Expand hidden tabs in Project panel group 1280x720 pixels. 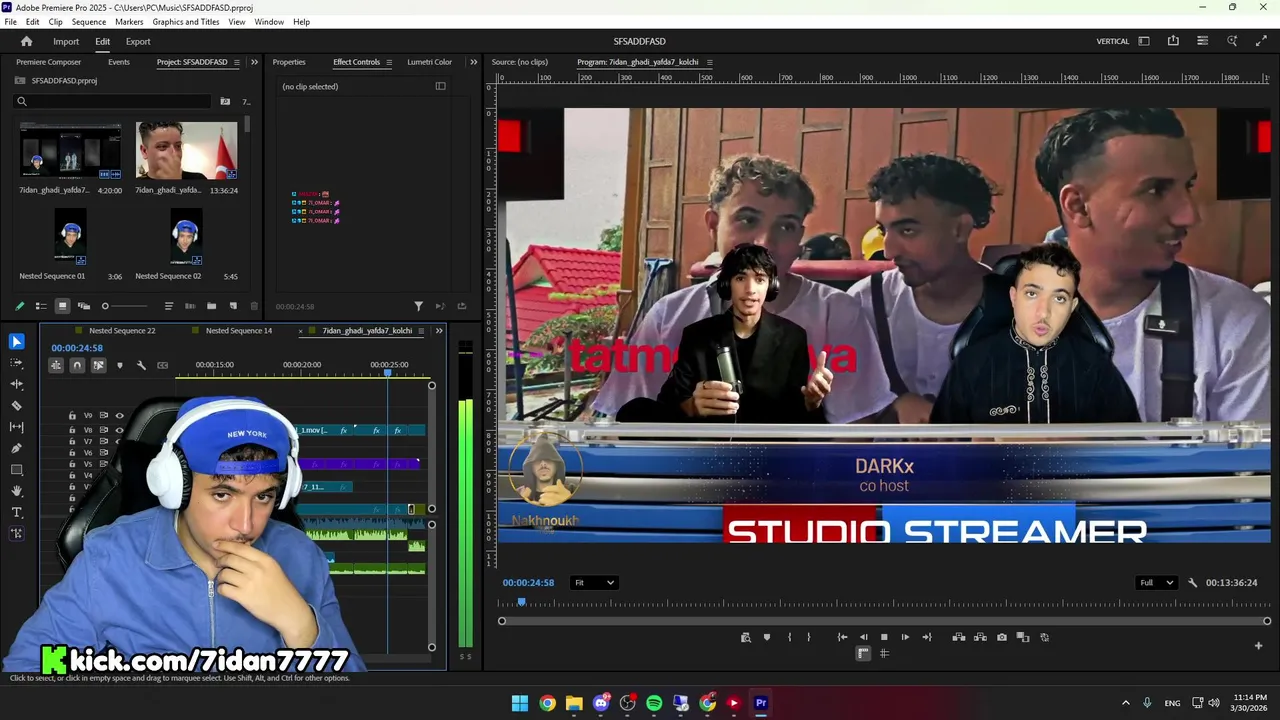pyautogui.click(x=254, y=62)
